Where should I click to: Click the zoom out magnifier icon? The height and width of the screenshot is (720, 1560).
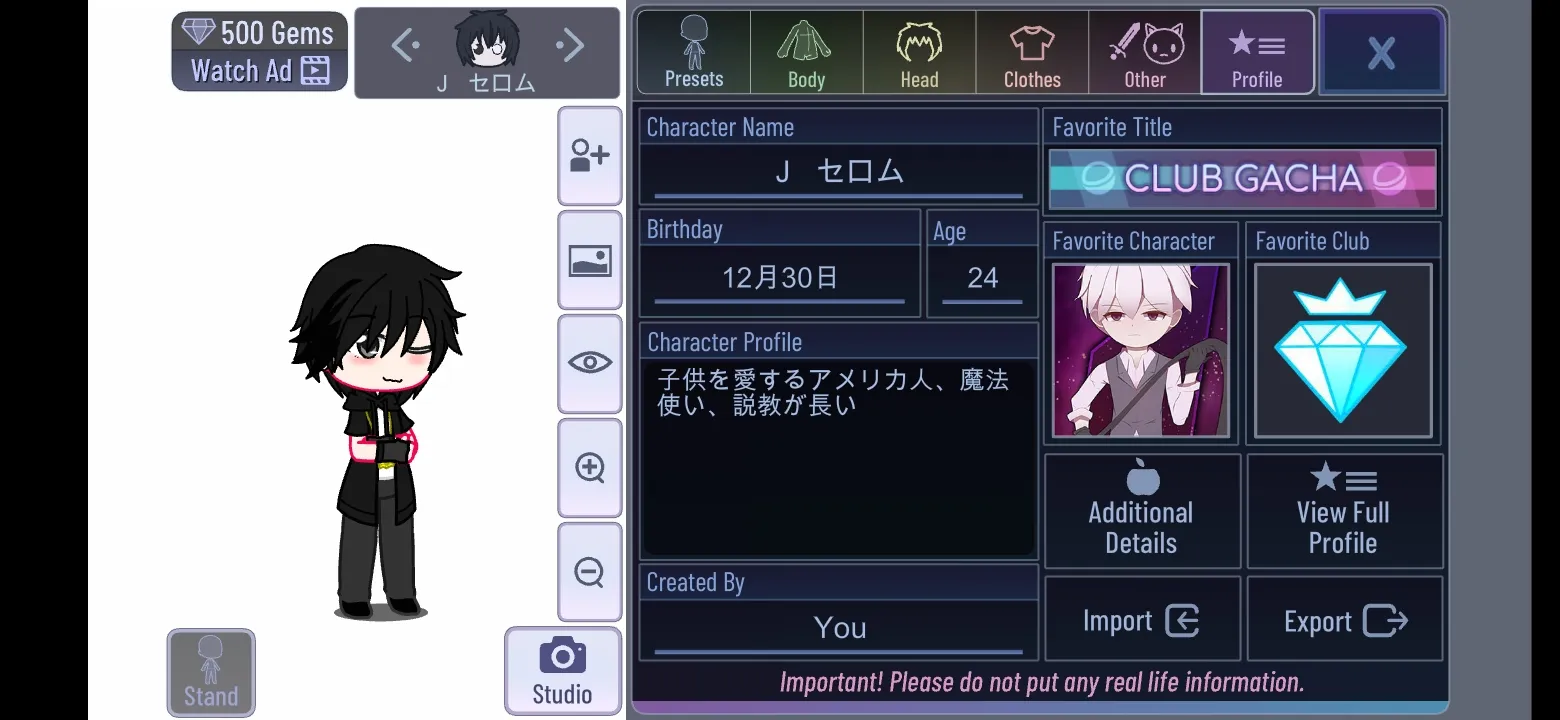(x=589, y=571)
